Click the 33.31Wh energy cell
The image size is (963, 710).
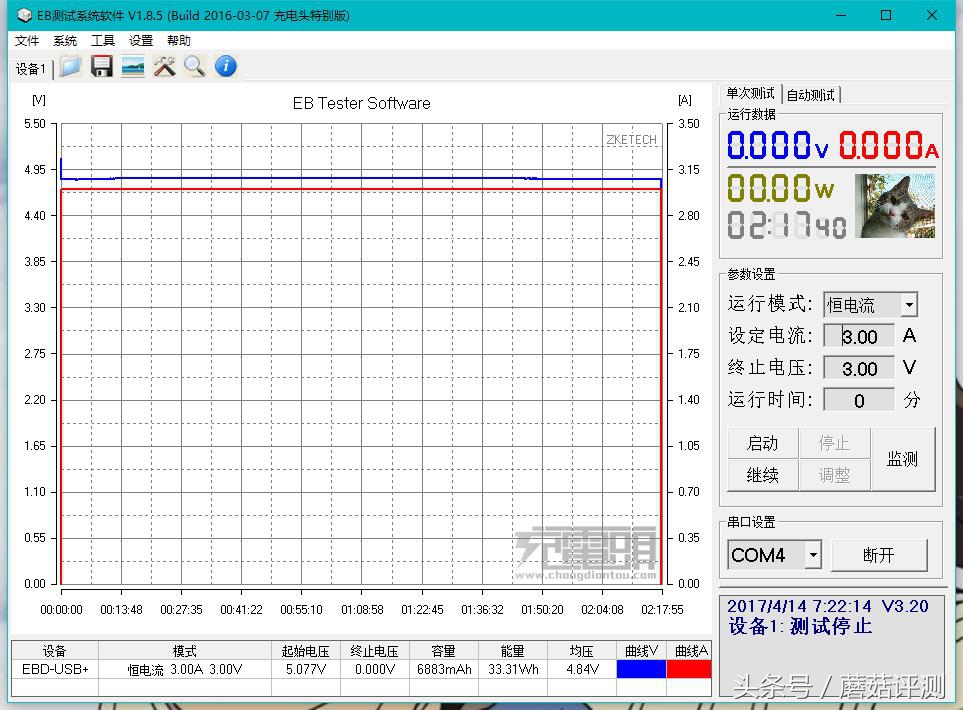click(513, 669)
